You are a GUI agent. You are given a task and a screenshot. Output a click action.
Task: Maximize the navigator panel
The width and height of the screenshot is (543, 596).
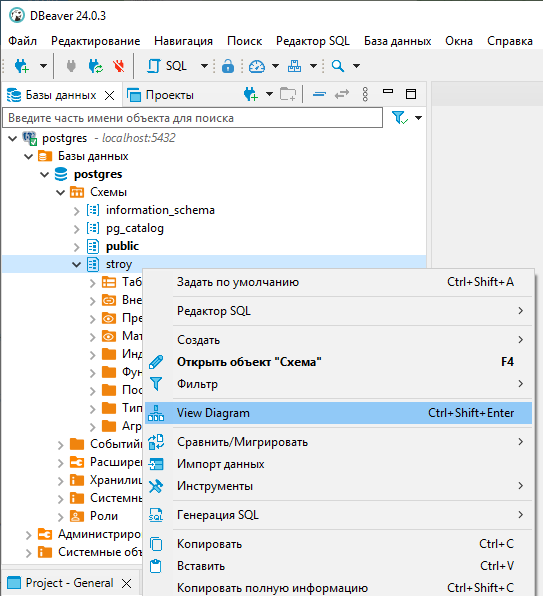pos(411,94)
